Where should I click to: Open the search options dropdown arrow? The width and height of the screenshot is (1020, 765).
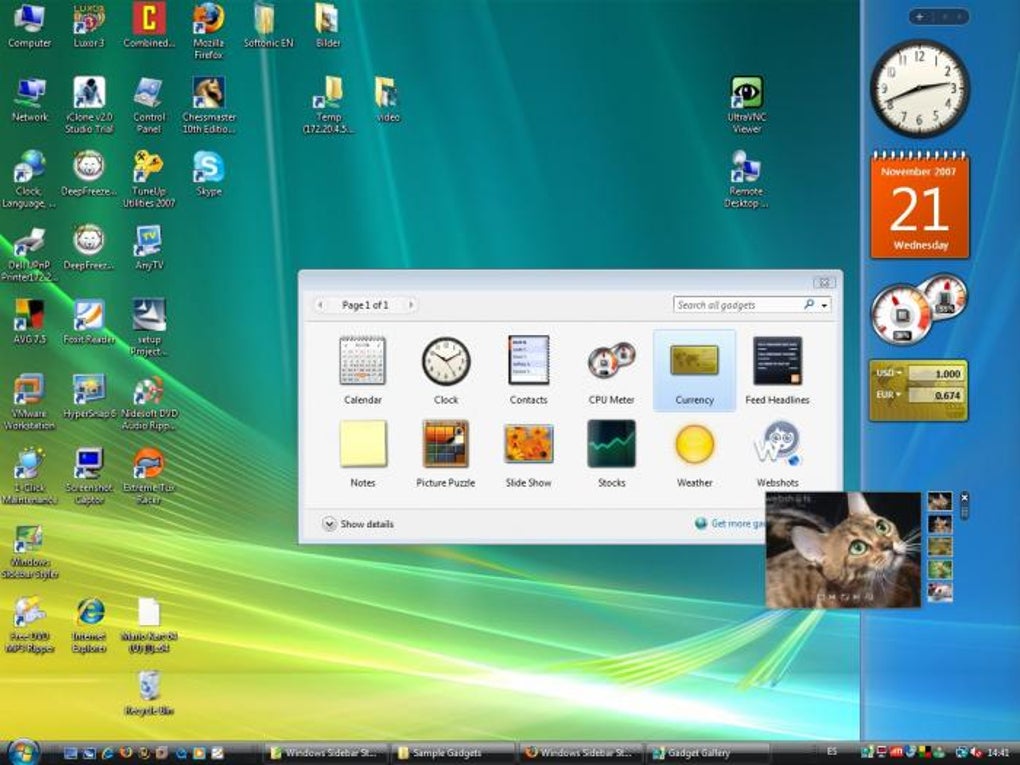824,304
